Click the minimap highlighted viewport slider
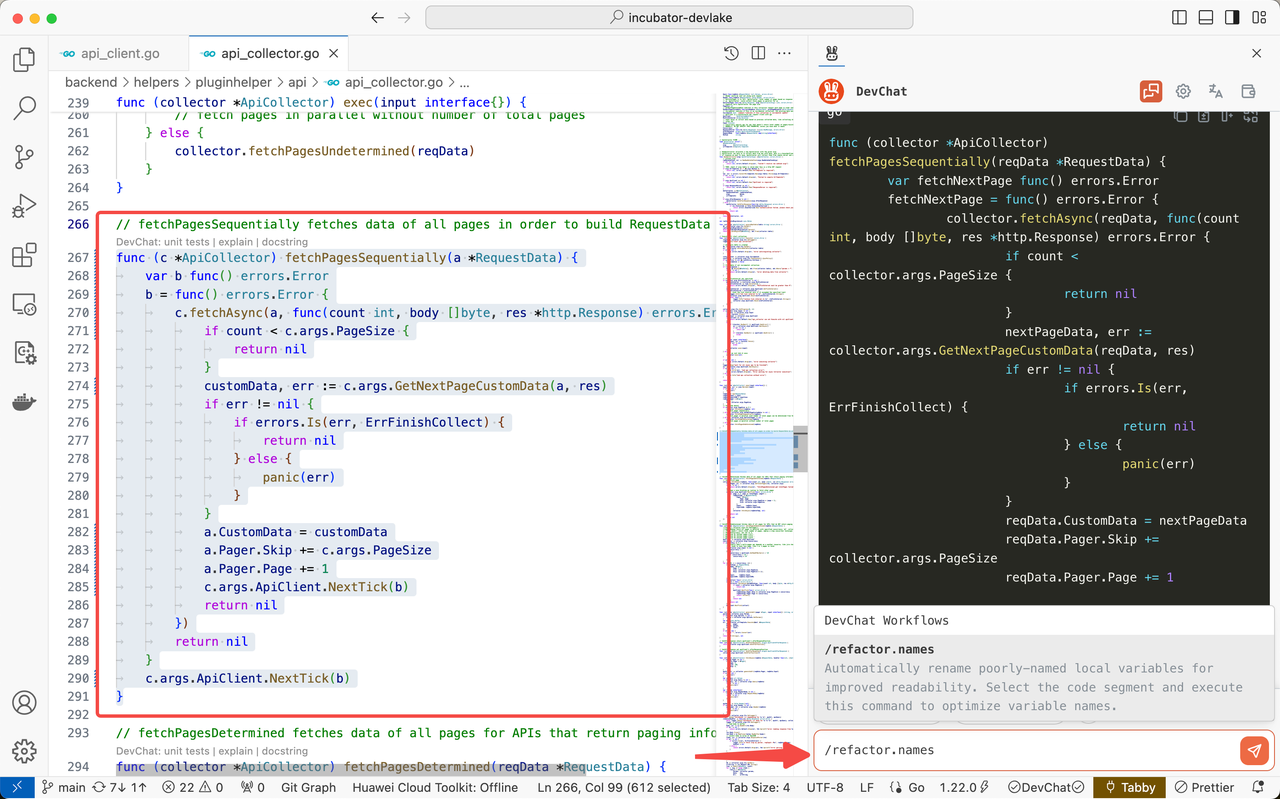 click(x=755, y=450)
